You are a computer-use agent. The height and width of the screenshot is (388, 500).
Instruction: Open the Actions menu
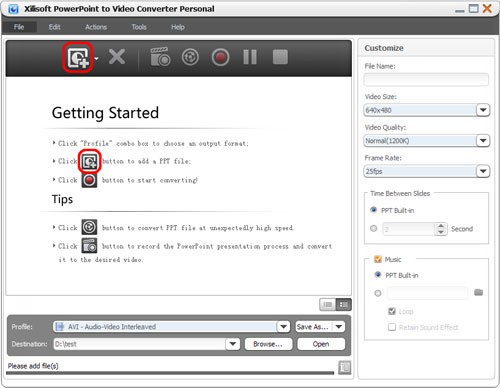(x=96, y=27)
